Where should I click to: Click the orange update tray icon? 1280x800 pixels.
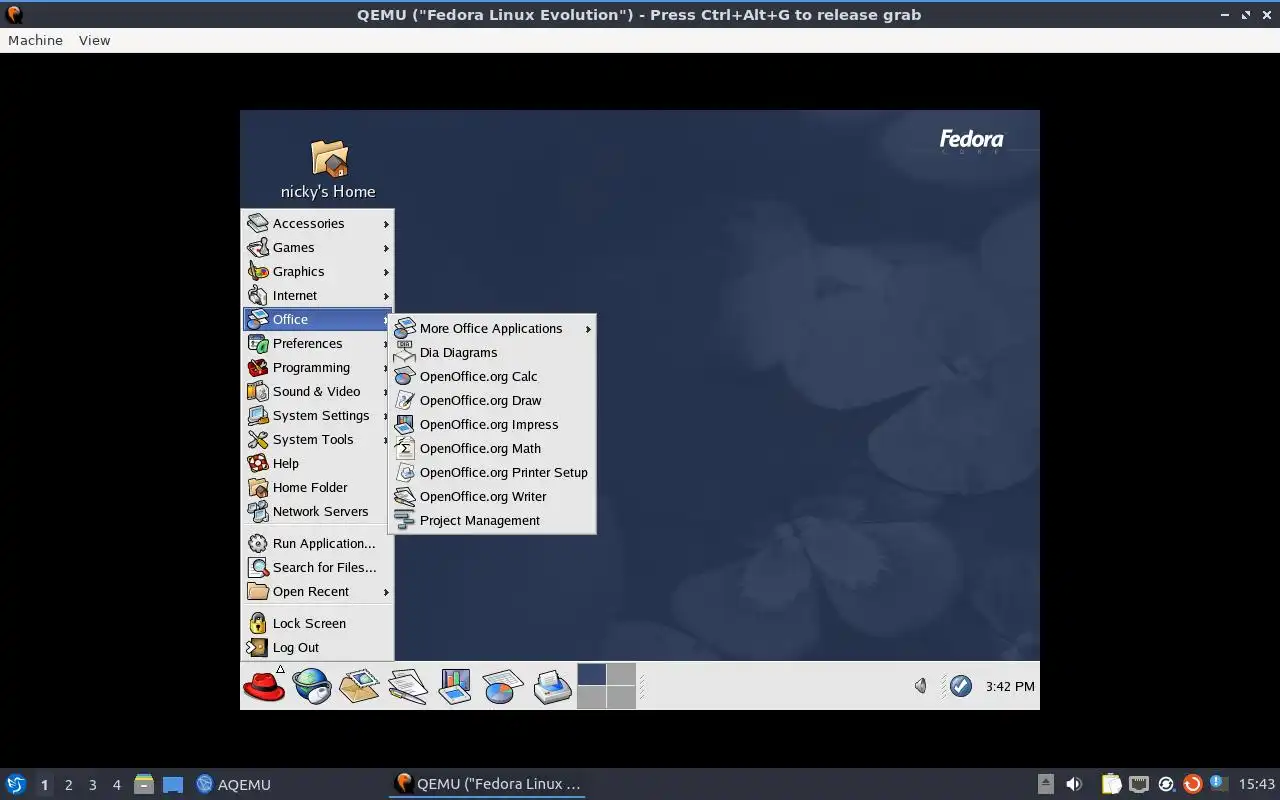[x=1192, y=784]
